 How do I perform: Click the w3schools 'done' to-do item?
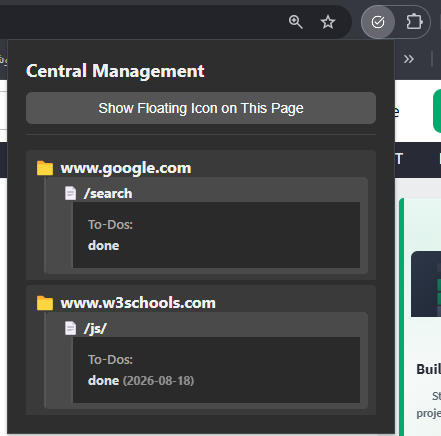click(104, 381)
